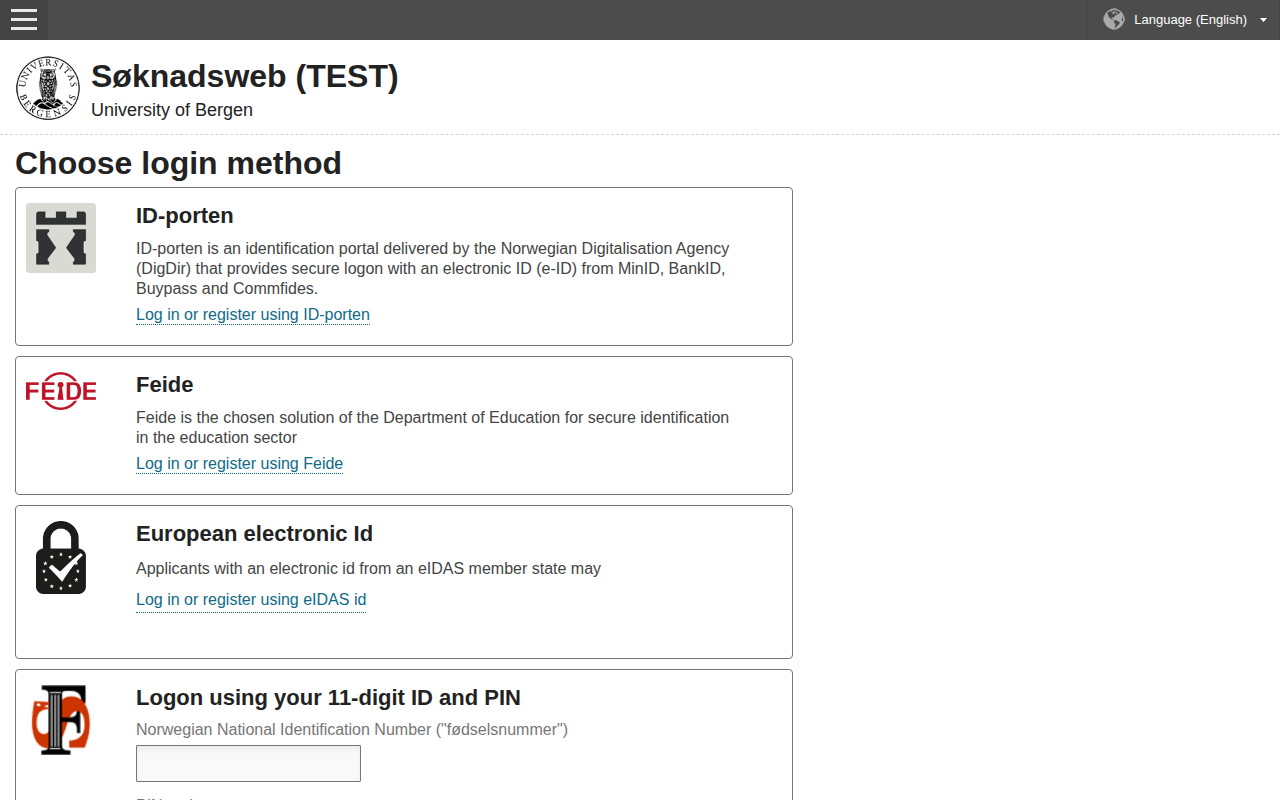Select the Feide login method panel
Screen dimensions: 1280x800
(403, 425)
